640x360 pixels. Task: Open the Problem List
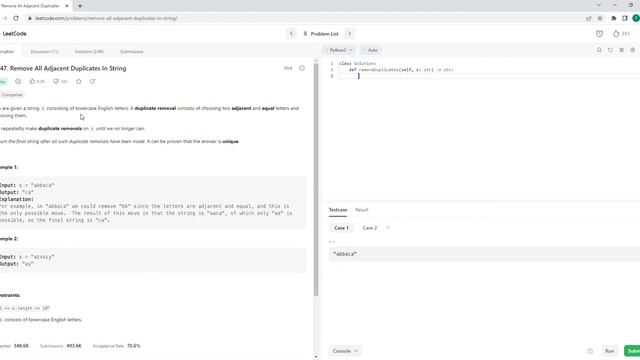[x=321, y=34]
